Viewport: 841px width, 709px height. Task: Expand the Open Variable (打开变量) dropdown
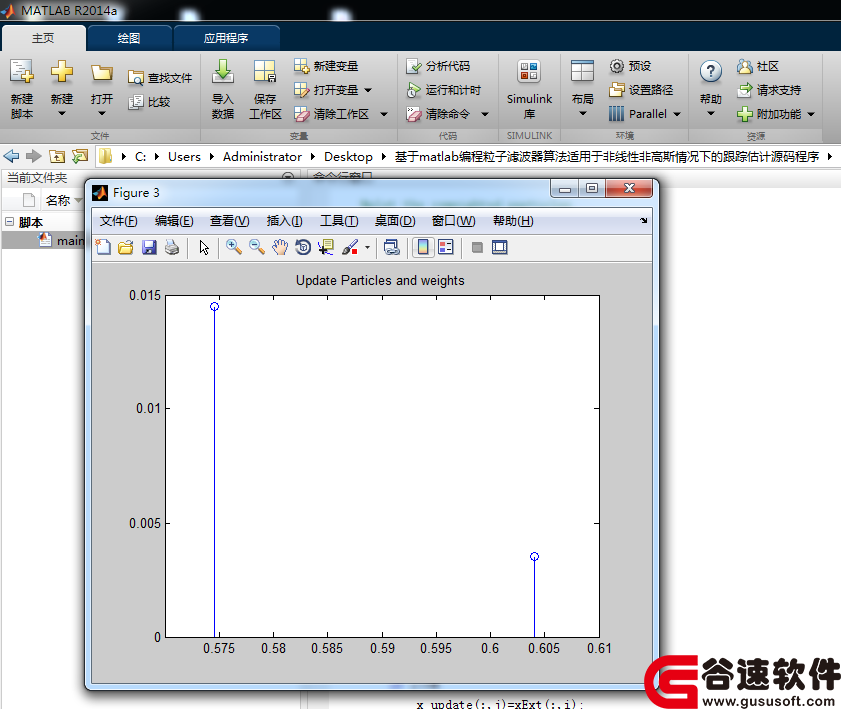coord(368,90)
